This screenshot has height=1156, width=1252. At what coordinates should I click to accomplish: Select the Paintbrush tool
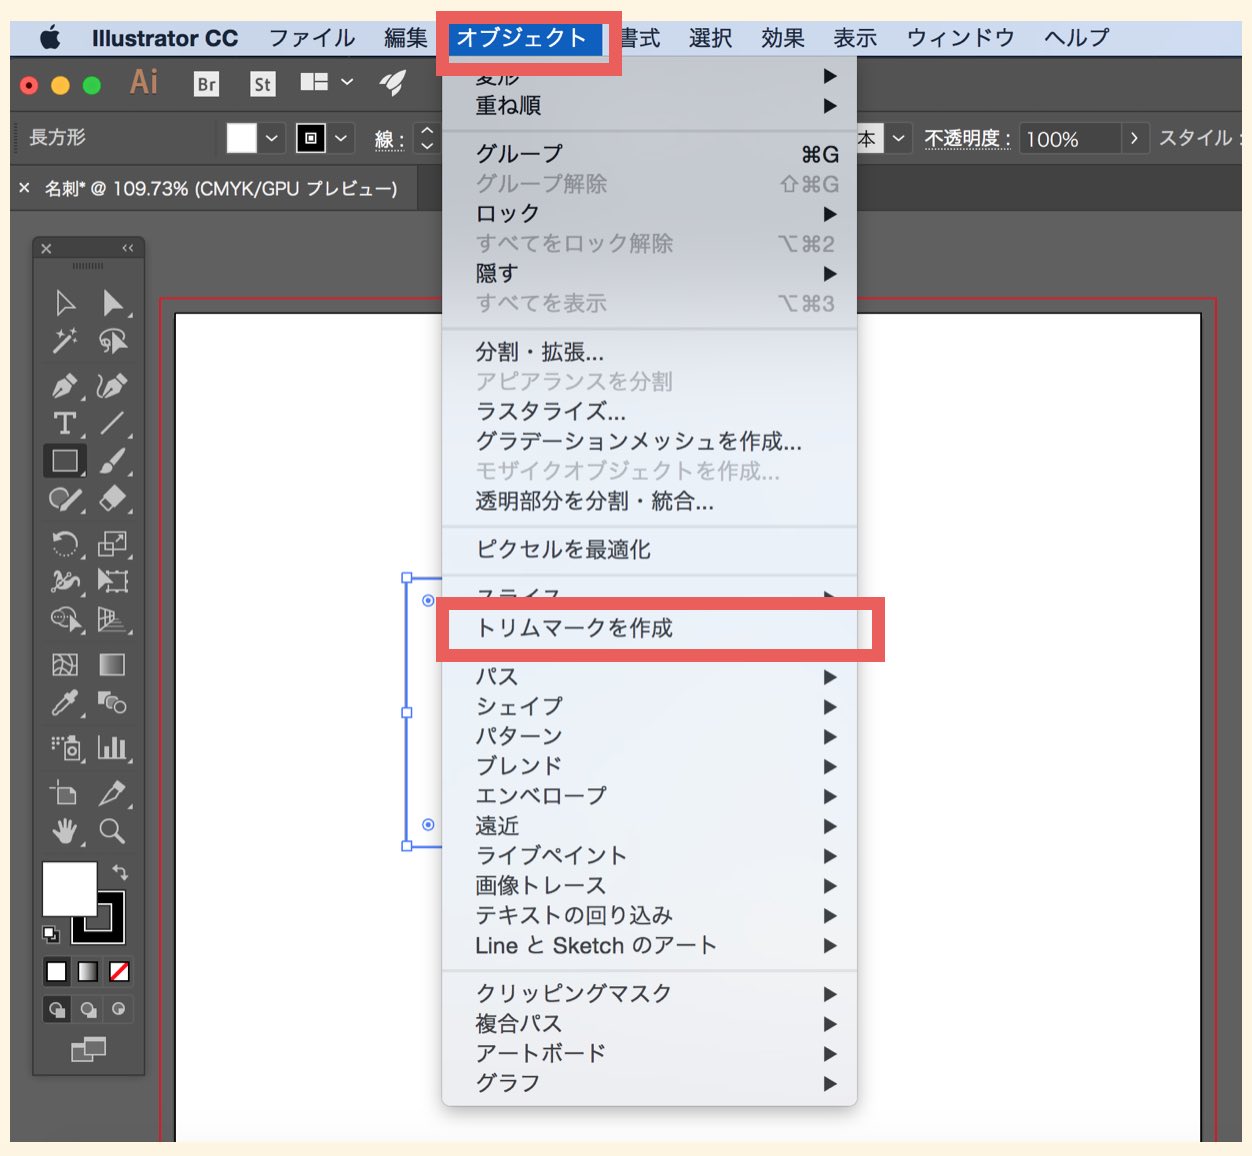[x=112, y=461]
